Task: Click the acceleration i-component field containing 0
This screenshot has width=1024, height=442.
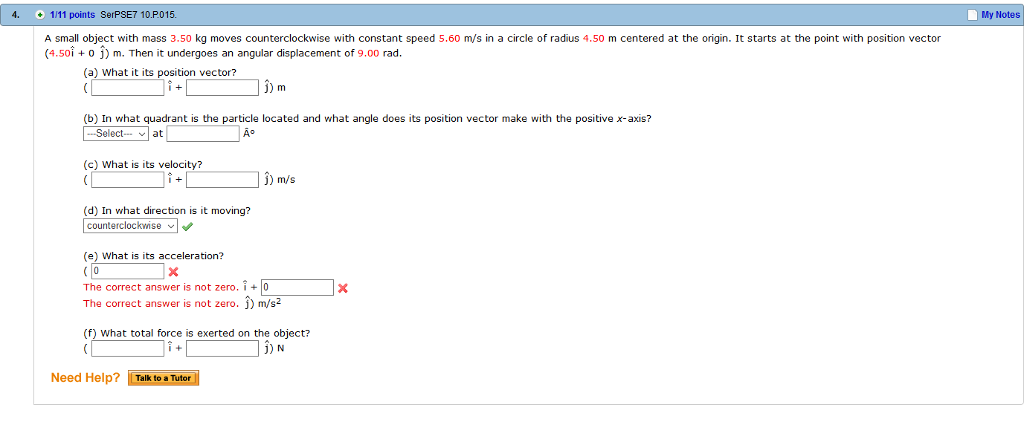Action: pyautogui.click(x=128, y=271)
